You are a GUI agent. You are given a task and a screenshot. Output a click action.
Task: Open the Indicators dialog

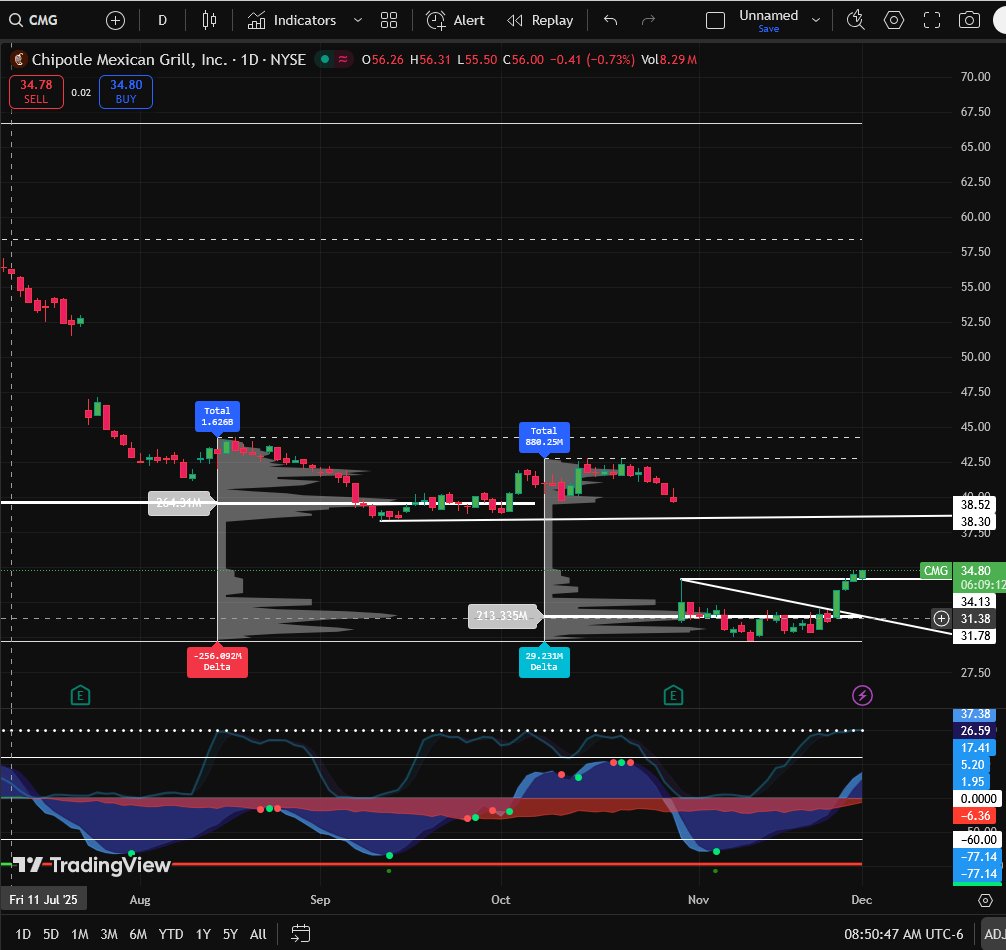click(x=292, y=21)
